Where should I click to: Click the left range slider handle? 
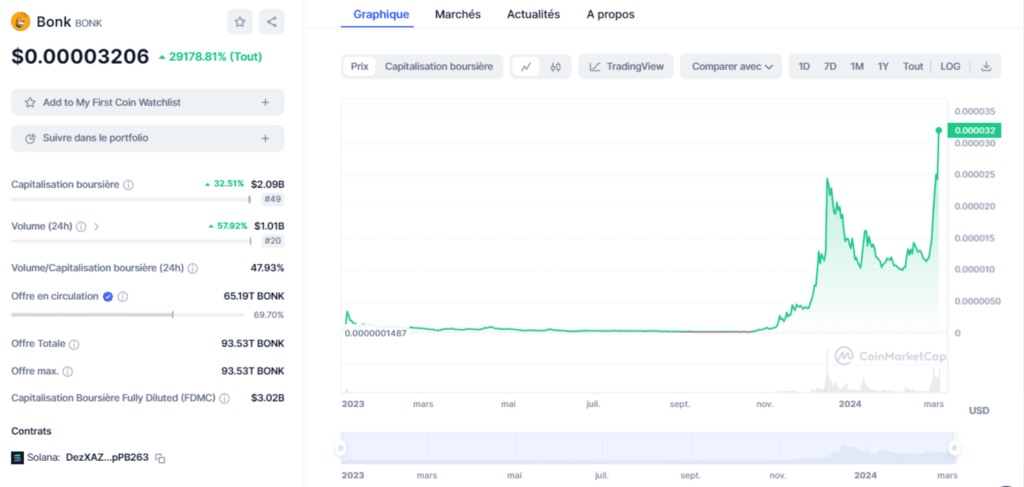coord(340,448)
